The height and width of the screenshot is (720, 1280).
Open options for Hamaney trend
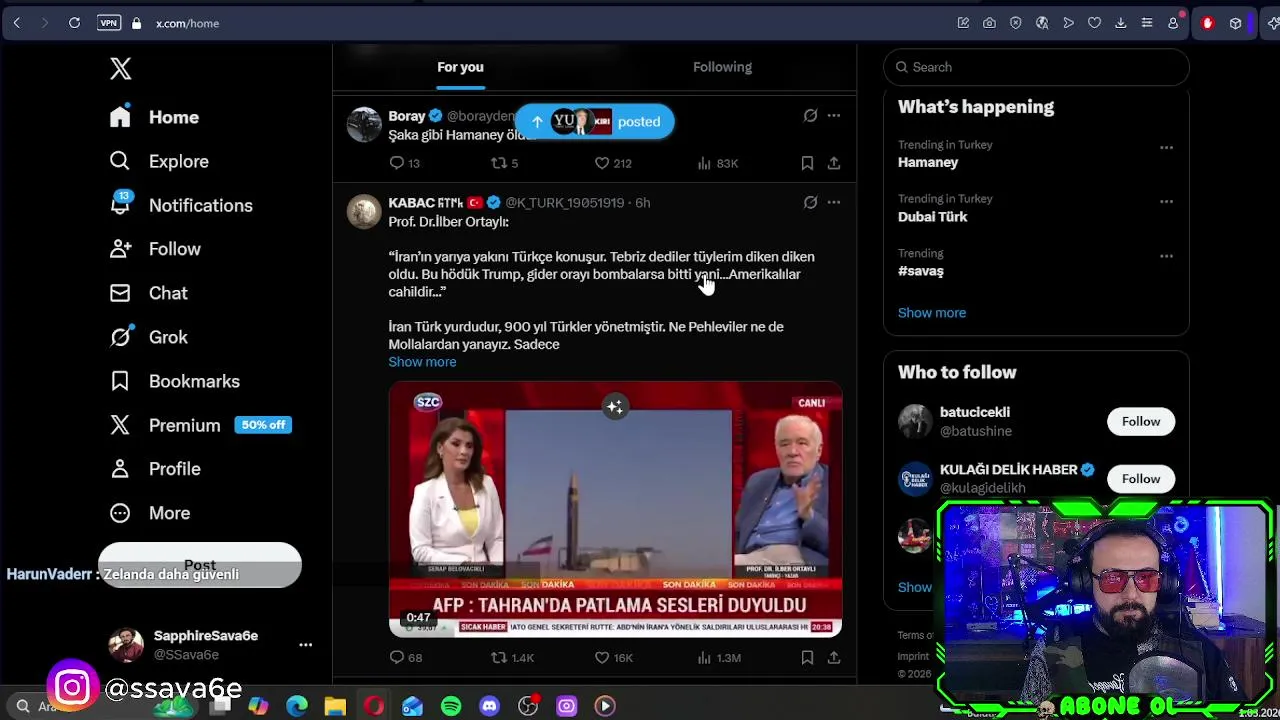(x=1166, y=147)
